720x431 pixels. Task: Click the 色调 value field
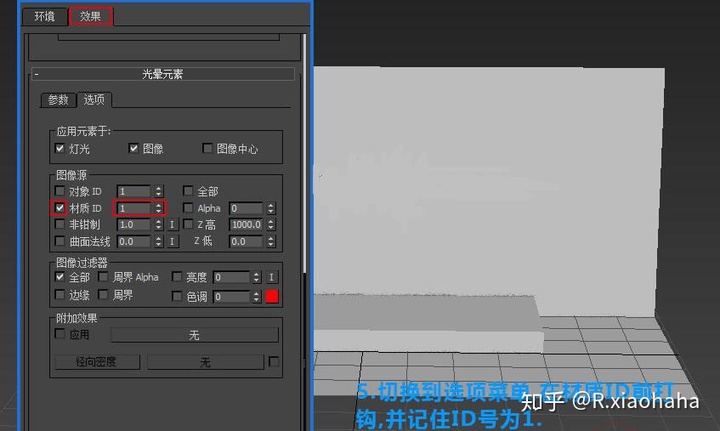pyautogui.click(x=231, y=297)
